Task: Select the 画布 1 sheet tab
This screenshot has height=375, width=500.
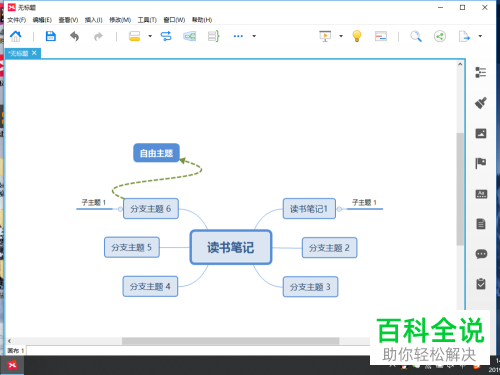Action: coord(16,351)
